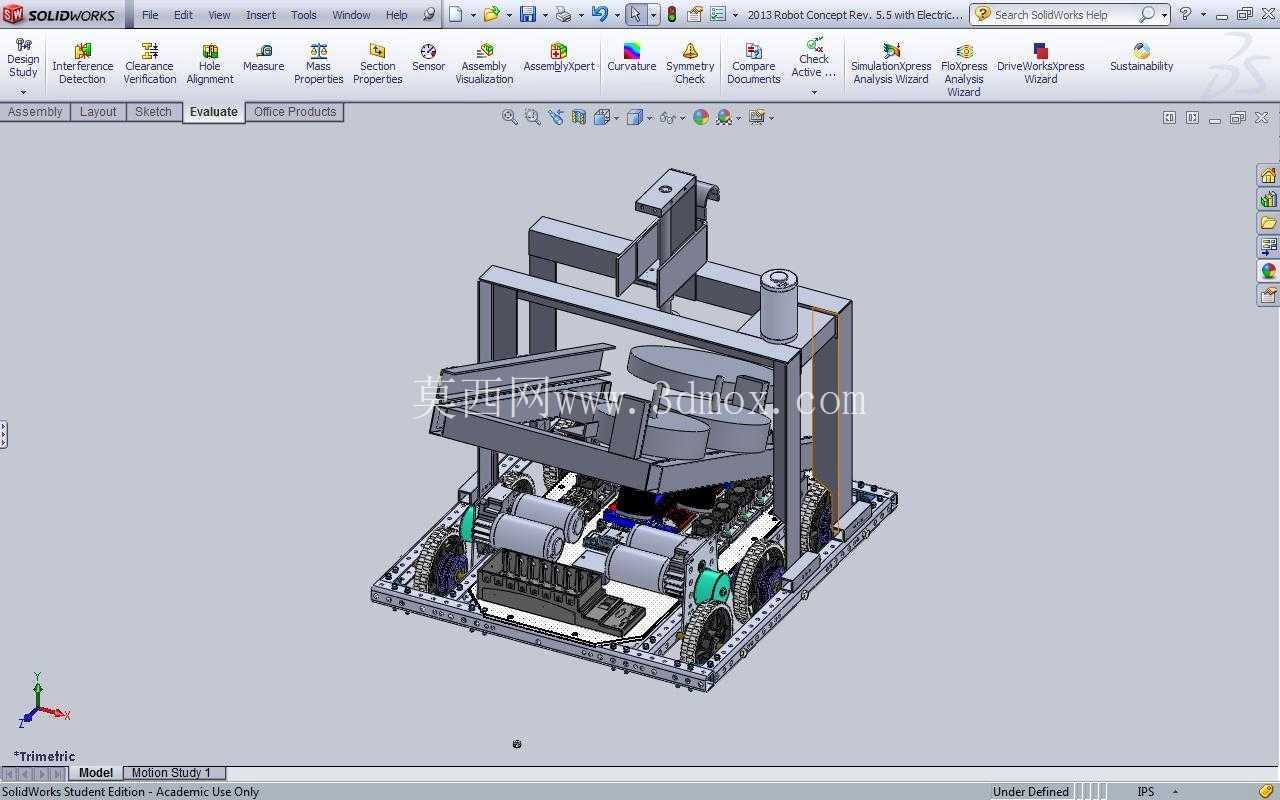The height and width of the screenshot is (800, 1280).
Task: Click Zoom to Fit in view toolbar
Action: (x=510, y=117)
